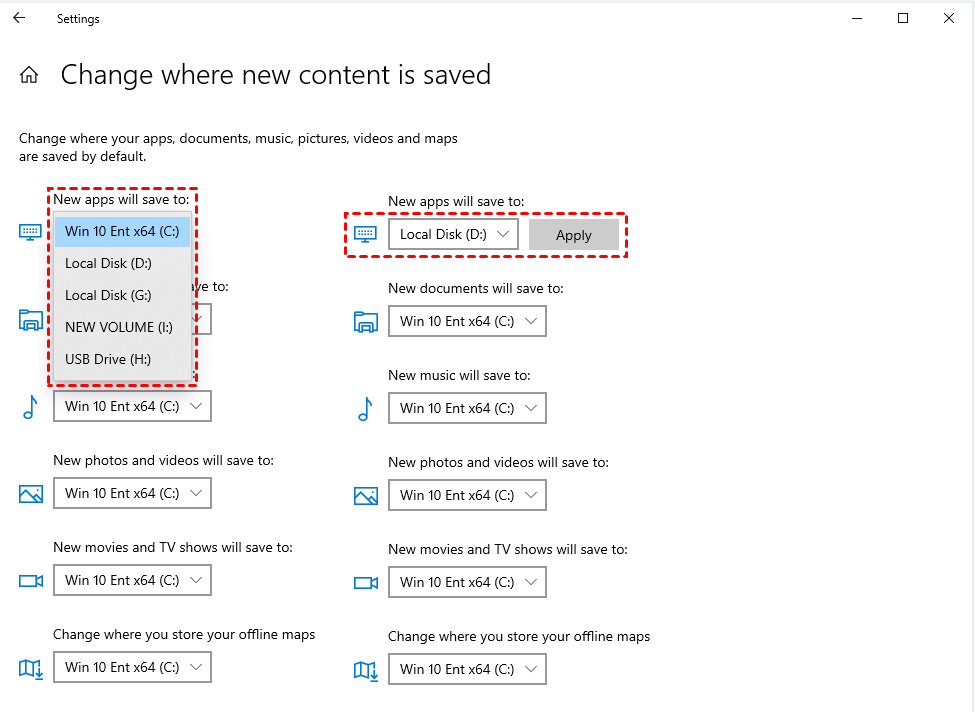
Task: Open right panel New music drive dropdown
Action: 467,408
